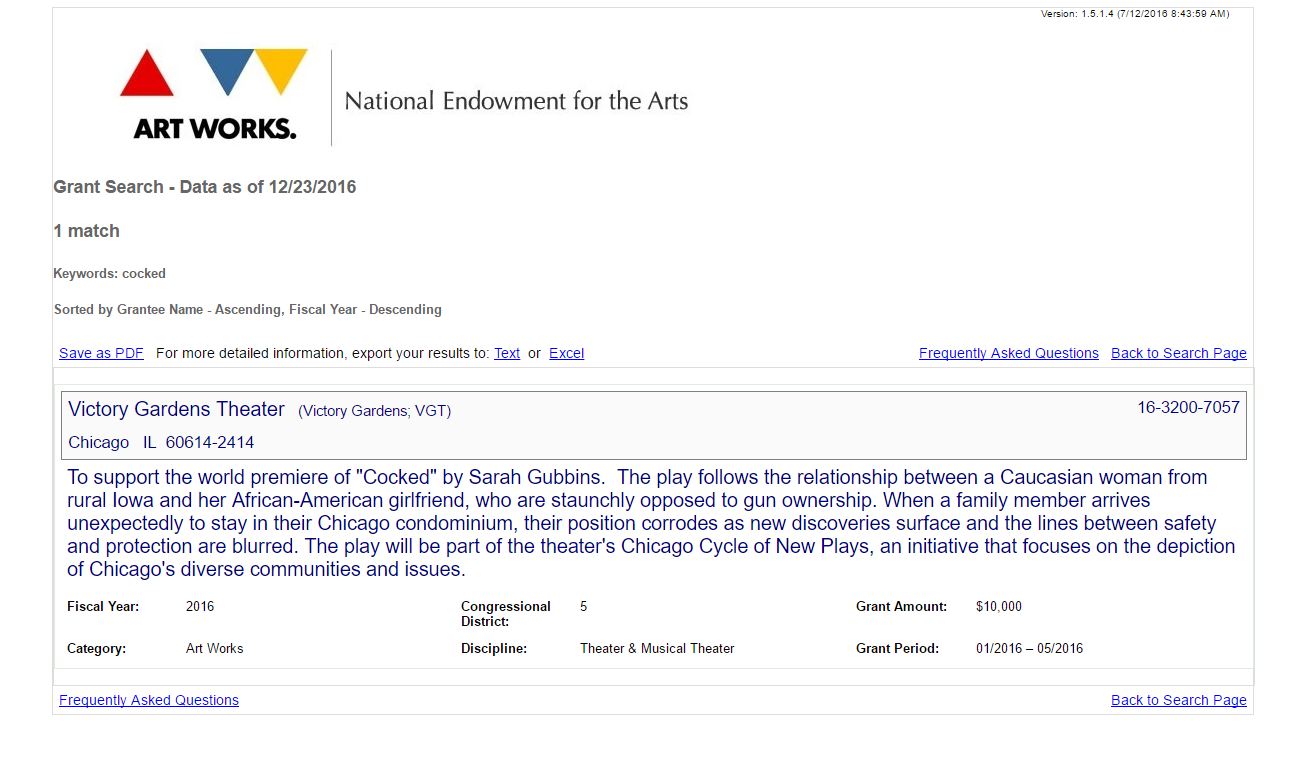This screenshot has width=1302, height=758.
Task: Click the Version 1.5.1.4 text
Action: 1135,14
